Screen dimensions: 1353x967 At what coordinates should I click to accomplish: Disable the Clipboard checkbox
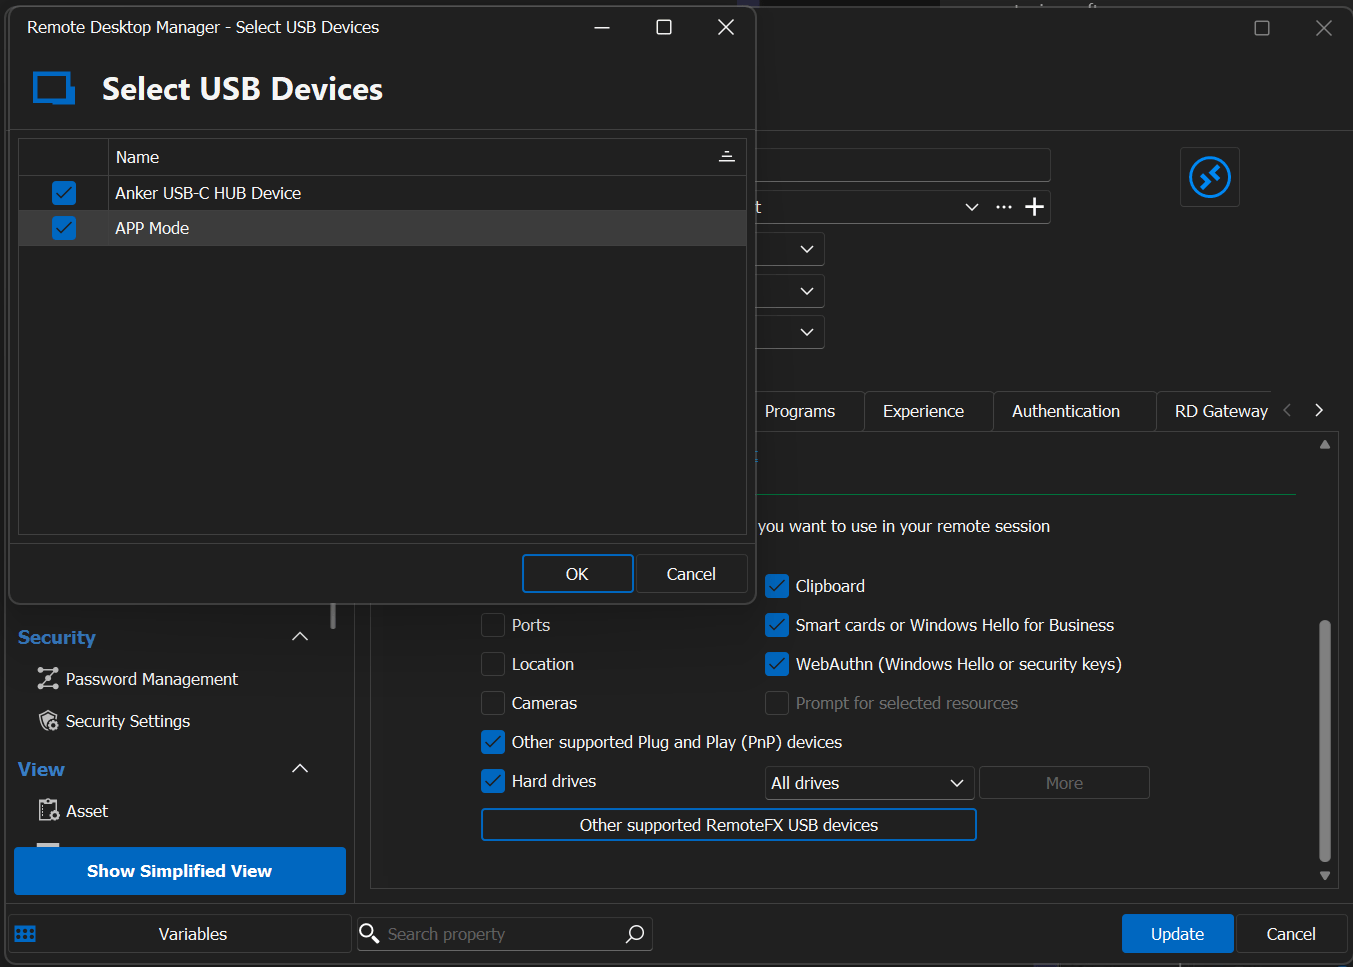777,586
